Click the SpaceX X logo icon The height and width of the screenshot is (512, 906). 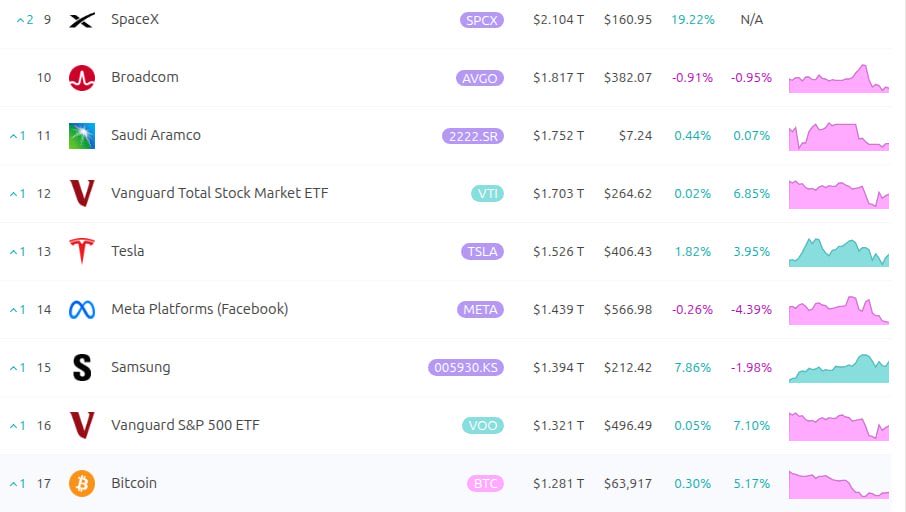click(81, 20)
